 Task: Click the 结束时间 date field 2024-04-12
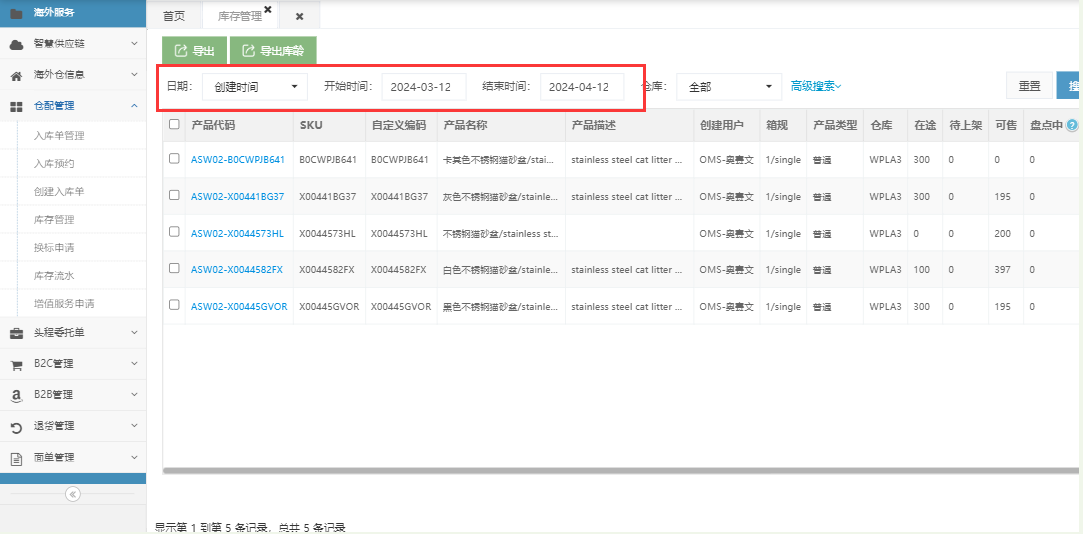pyautogui.click(x=582, y=87)
